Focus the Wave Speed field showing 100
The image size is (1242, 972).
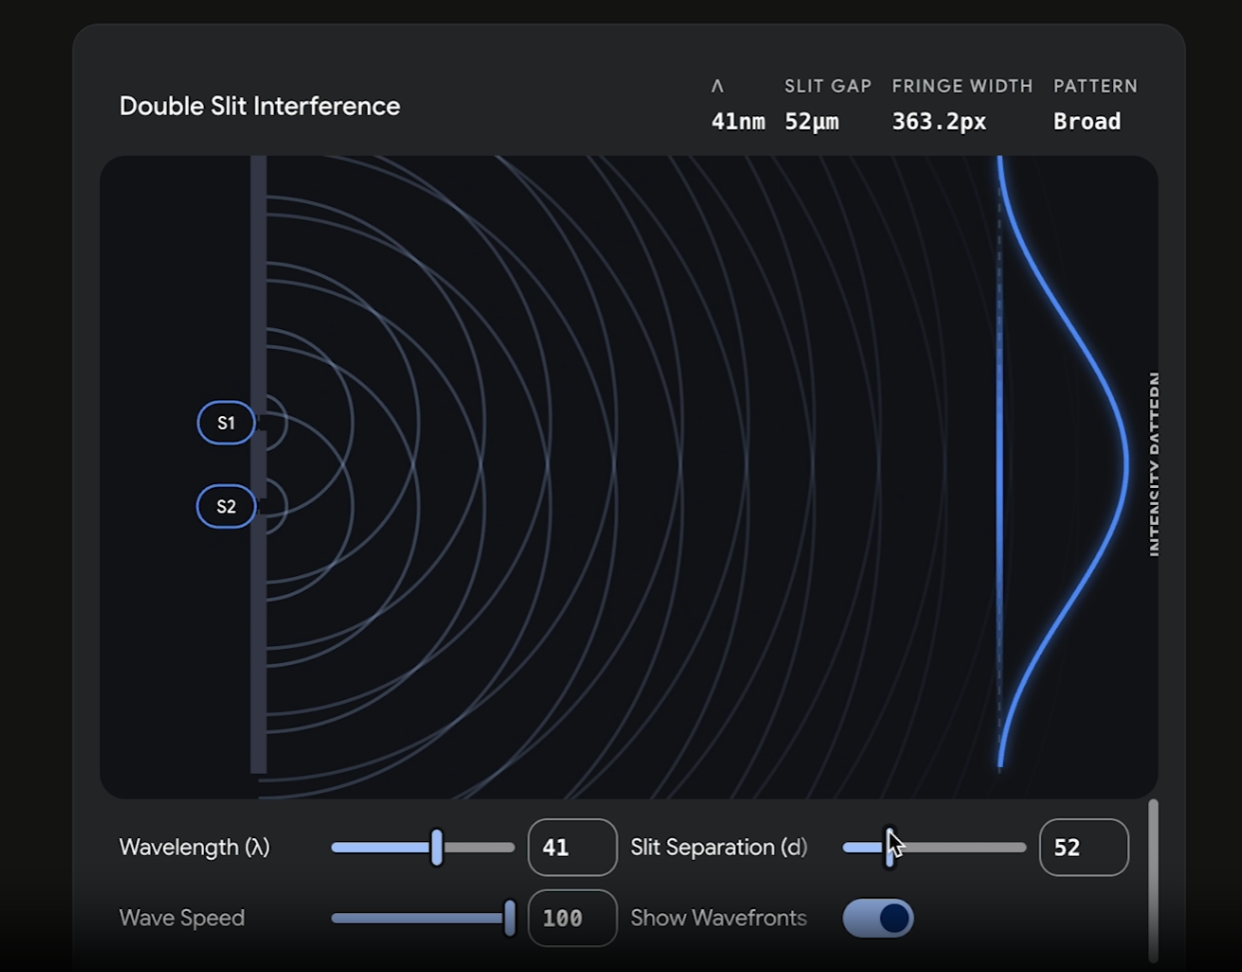click(x=572, y=918)
